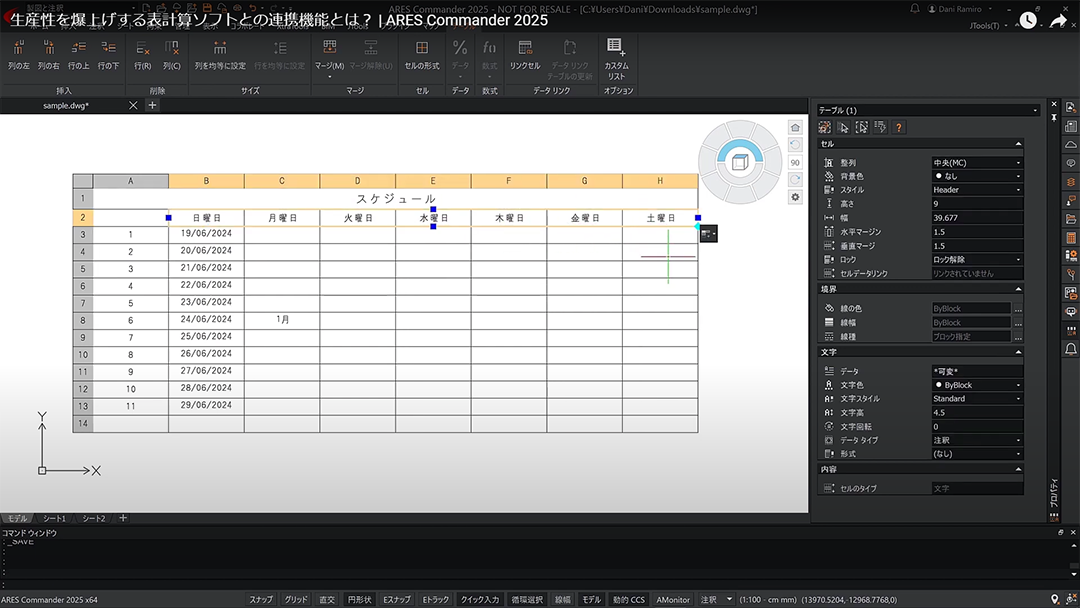This screenshot has height=608, width=1080.
Task: Delete column with 列(C) button
Action: coord(172,55)
